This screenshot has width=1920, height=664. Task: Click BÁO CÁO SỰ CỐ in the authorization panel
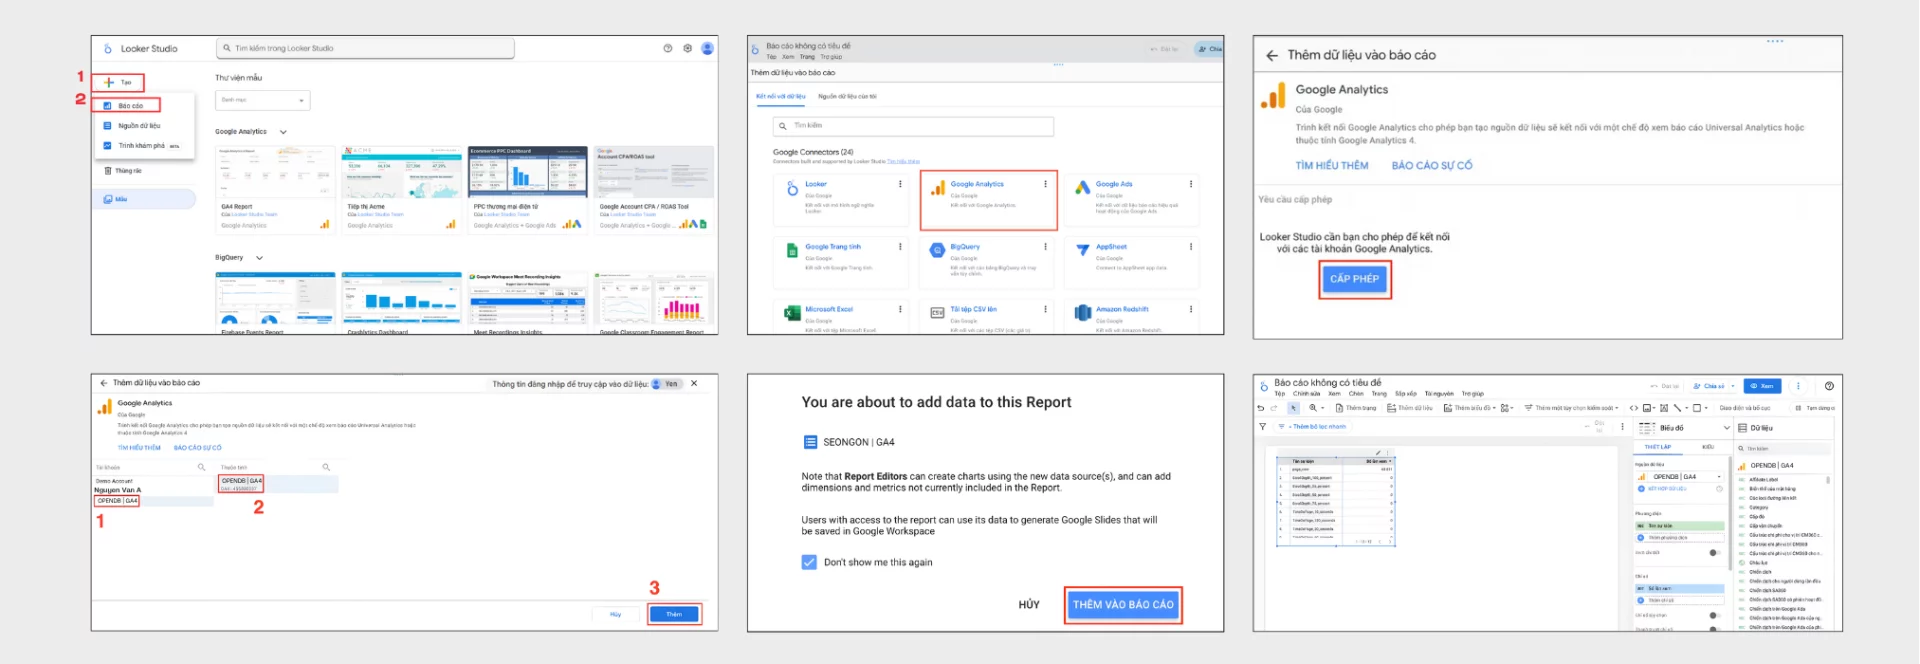pyautogui.click(x=1432, y=166)
